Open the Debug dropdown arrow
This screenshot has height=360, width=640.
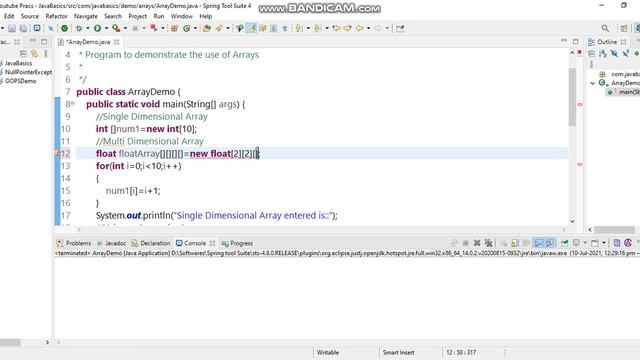[x=87, y=28]
